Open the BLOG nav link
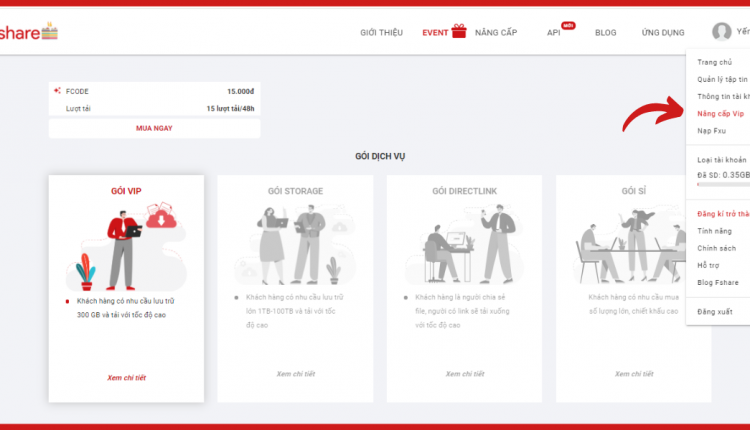750x430 pixels. point(605,33)
